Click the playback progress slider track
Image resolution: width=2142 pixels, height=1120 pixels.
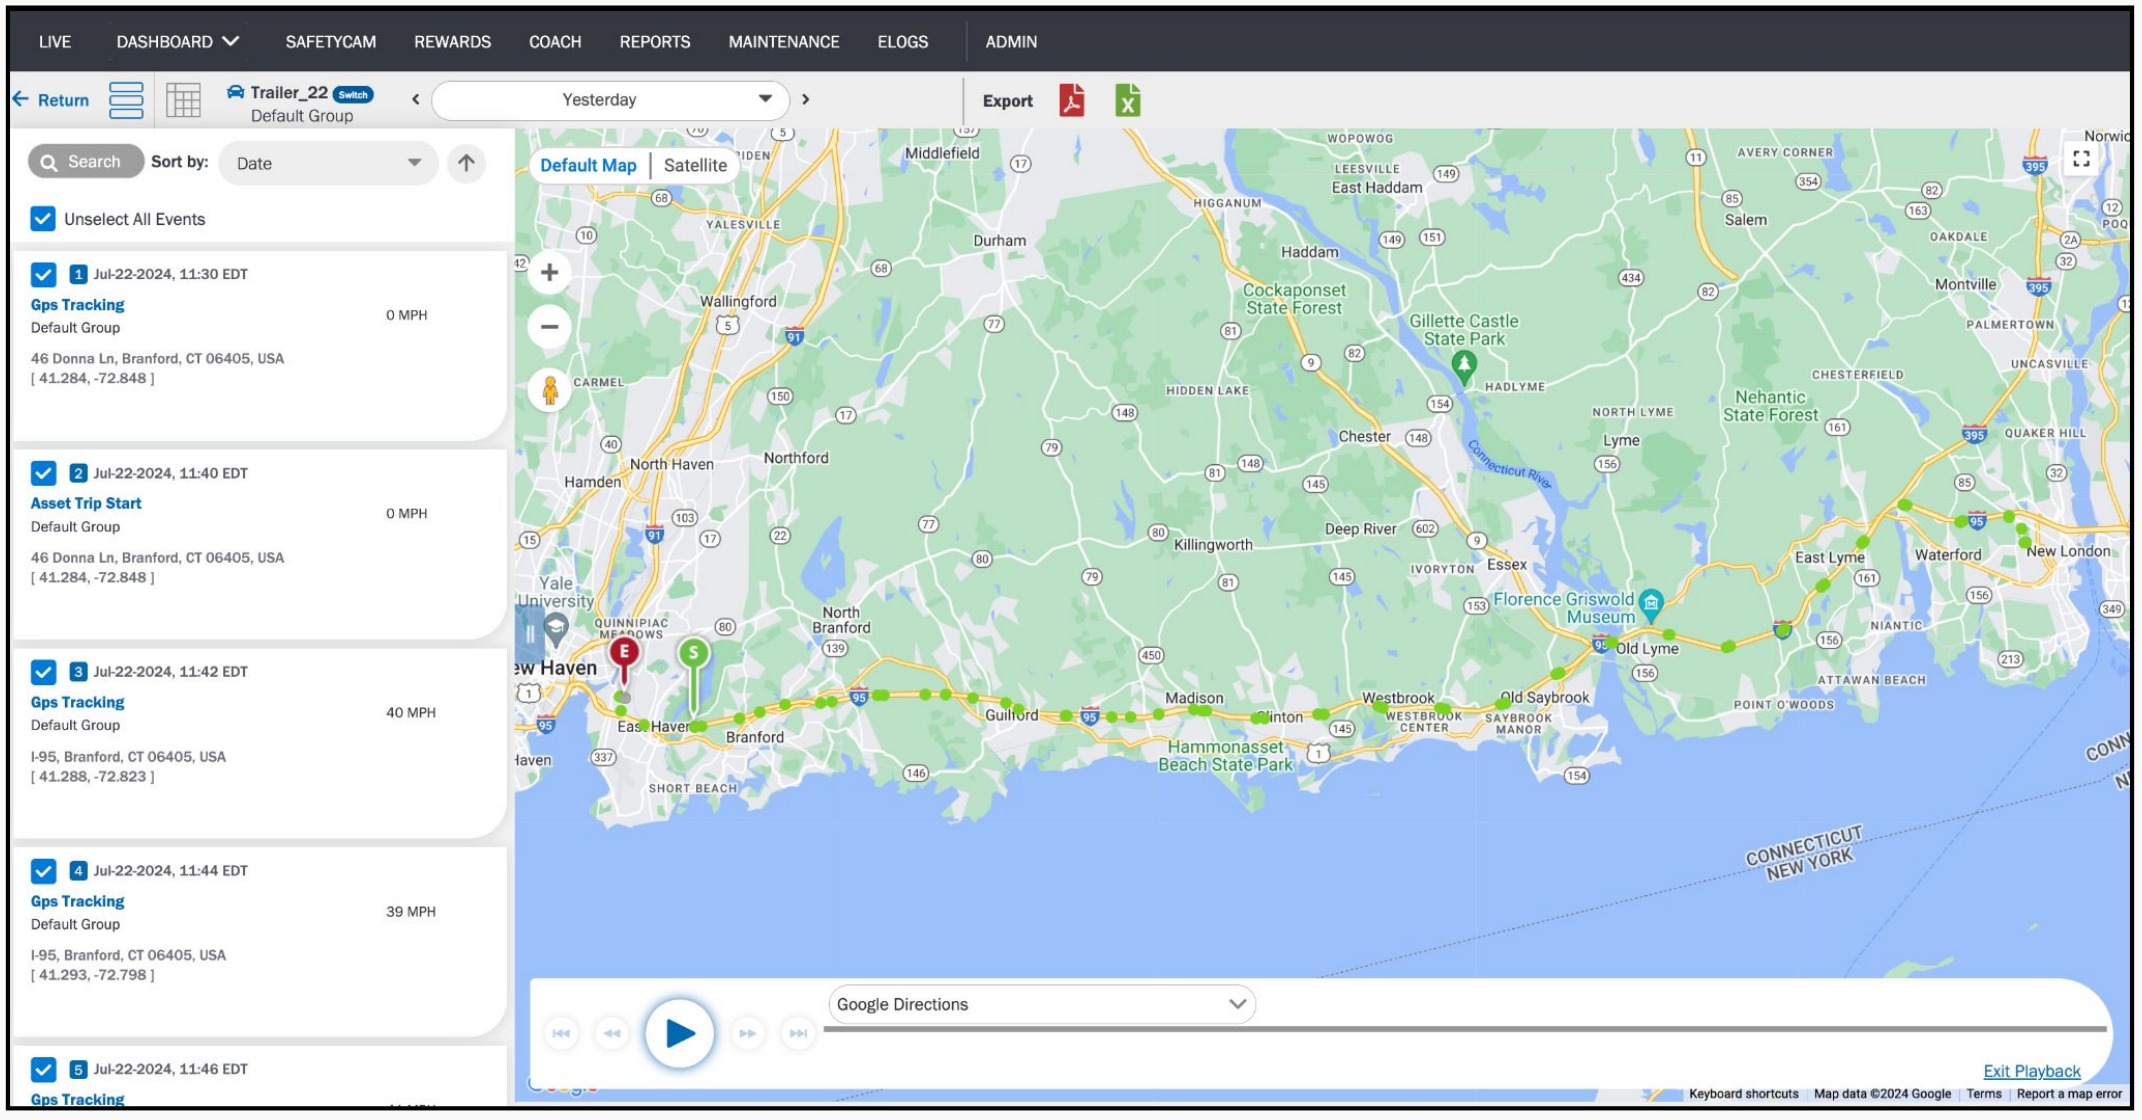[1465, 1029]
